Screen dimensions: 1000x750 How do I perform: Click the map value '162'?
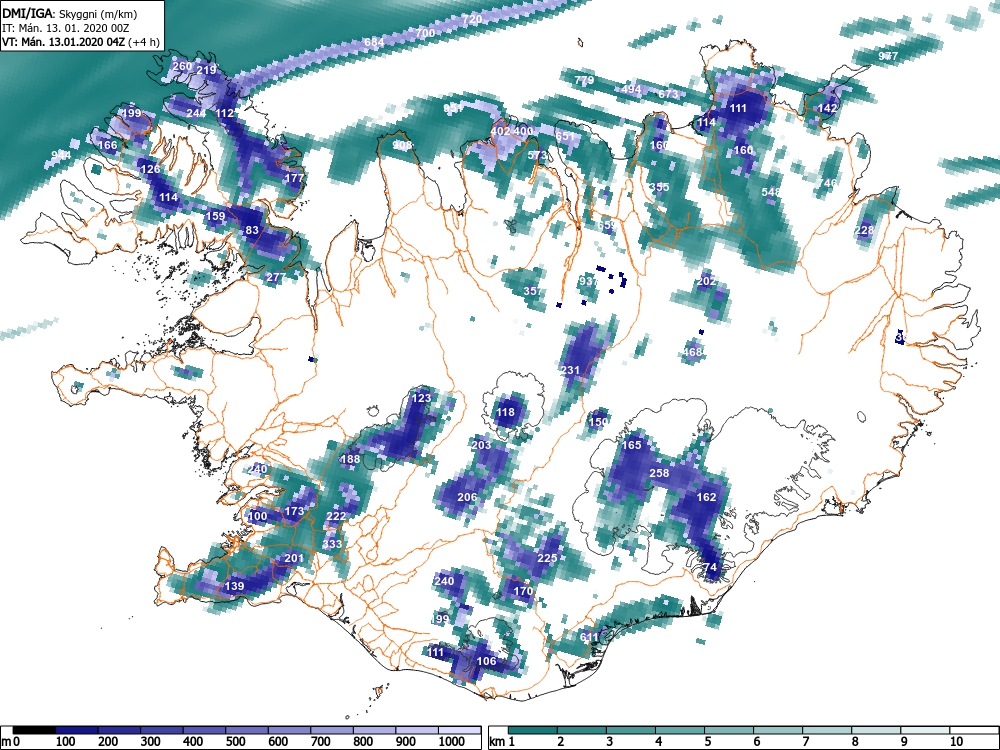[706, 497]
